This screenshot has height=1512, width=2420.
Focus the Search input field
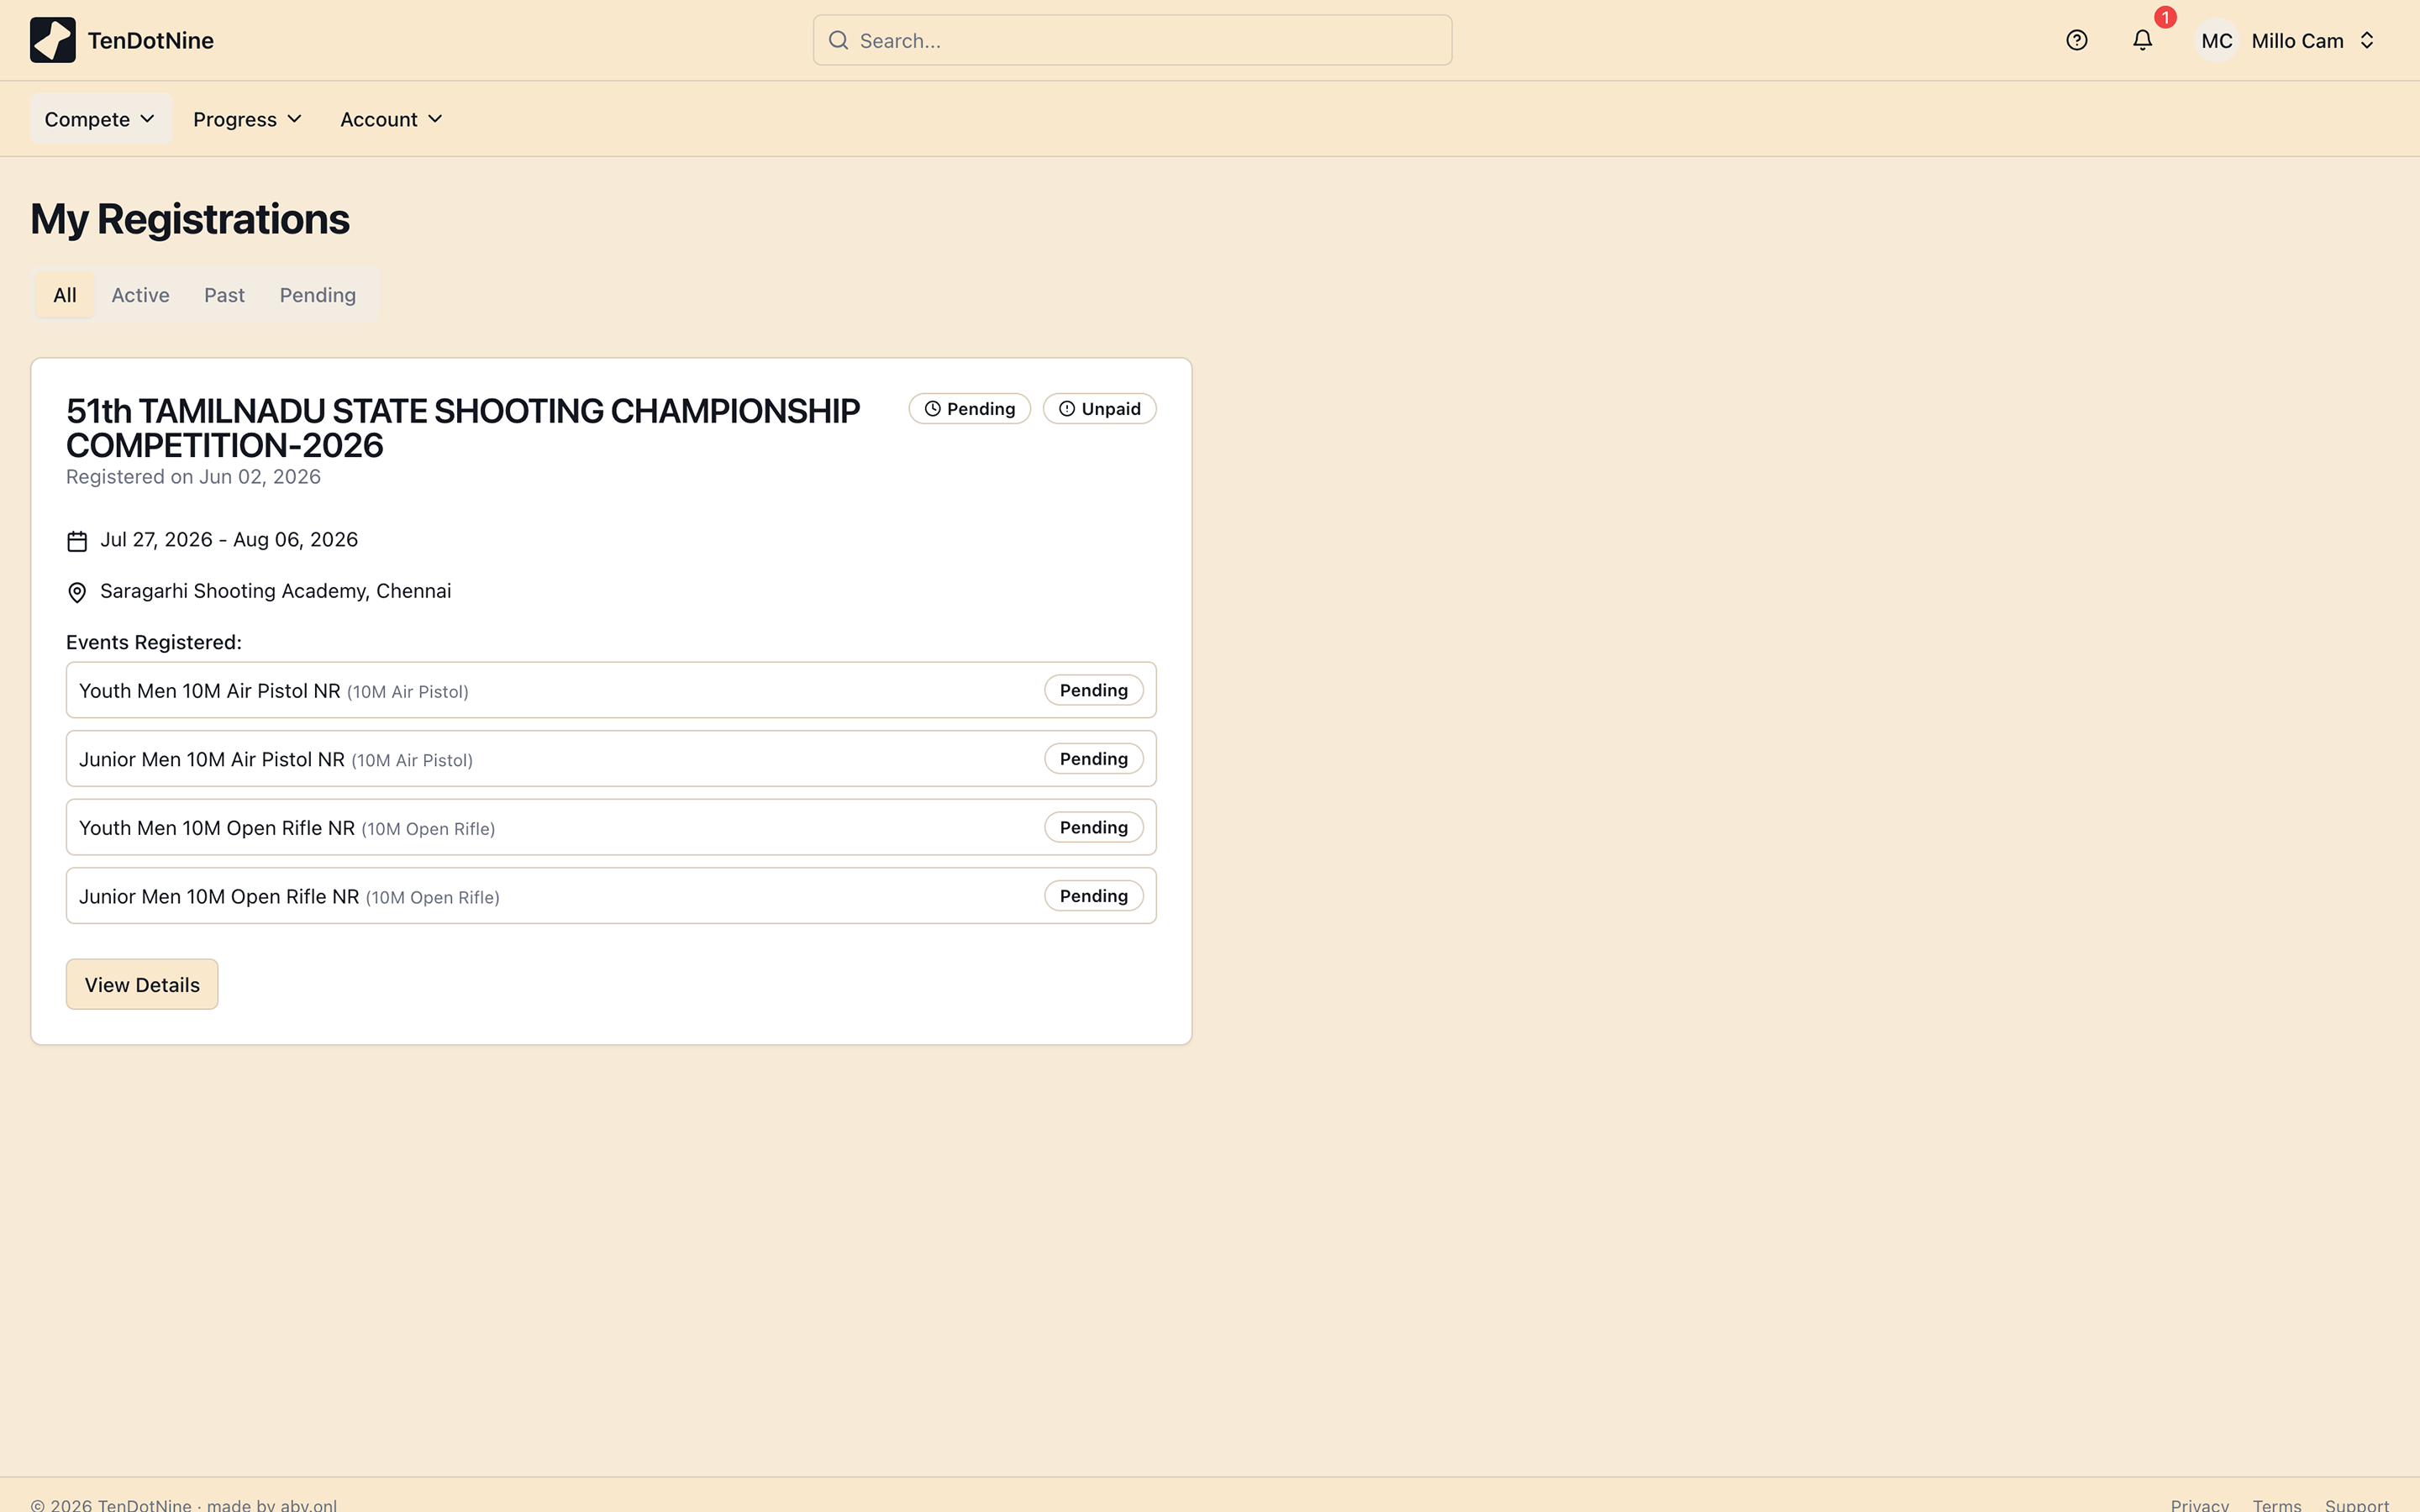(1132, 40)
